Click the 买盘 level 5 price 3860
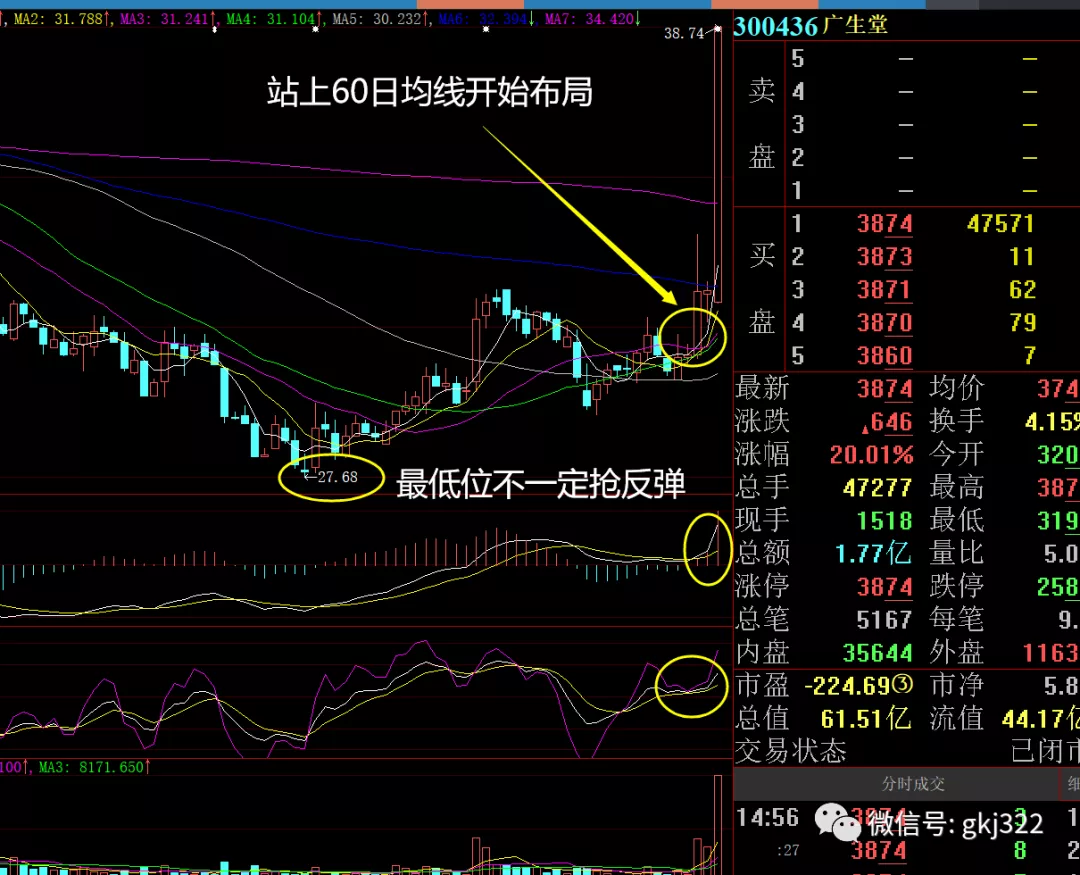 pos(884,356)
